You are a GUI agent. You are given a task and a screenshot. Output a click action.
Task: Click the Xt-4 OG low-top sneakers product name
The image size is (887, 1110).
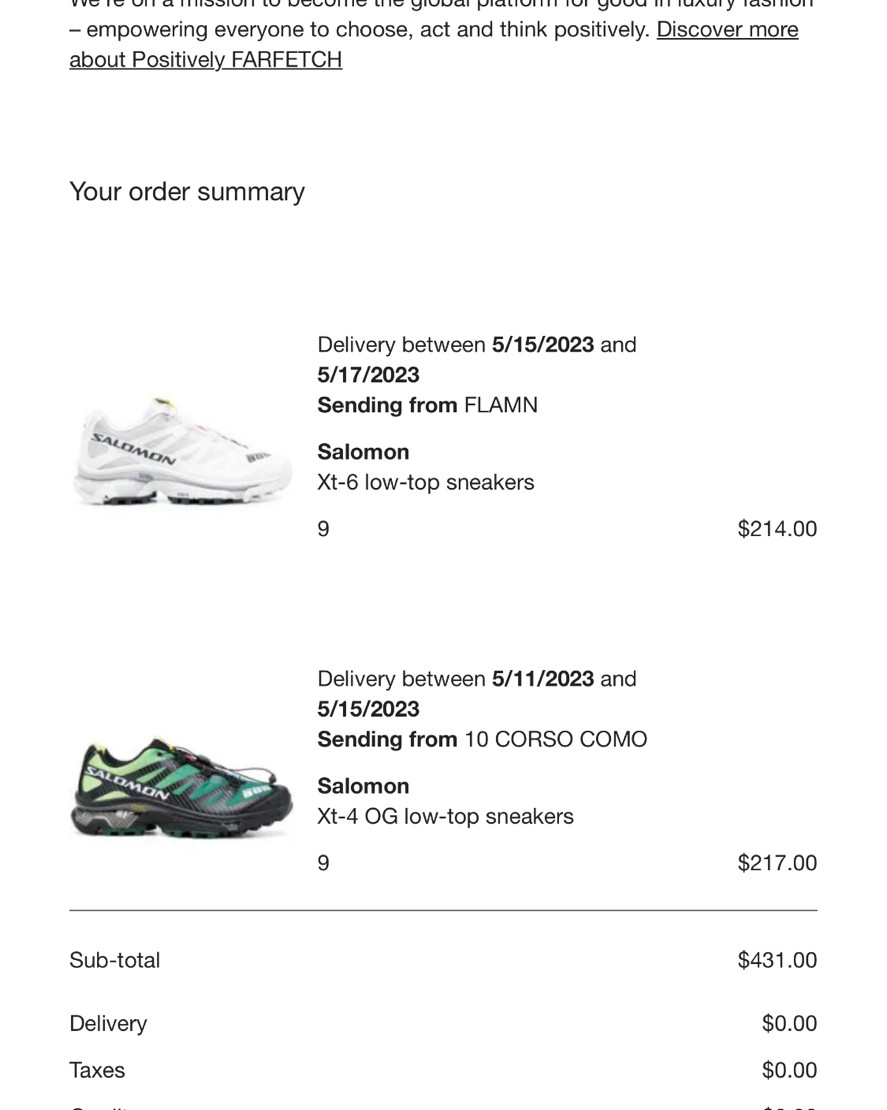445,816
